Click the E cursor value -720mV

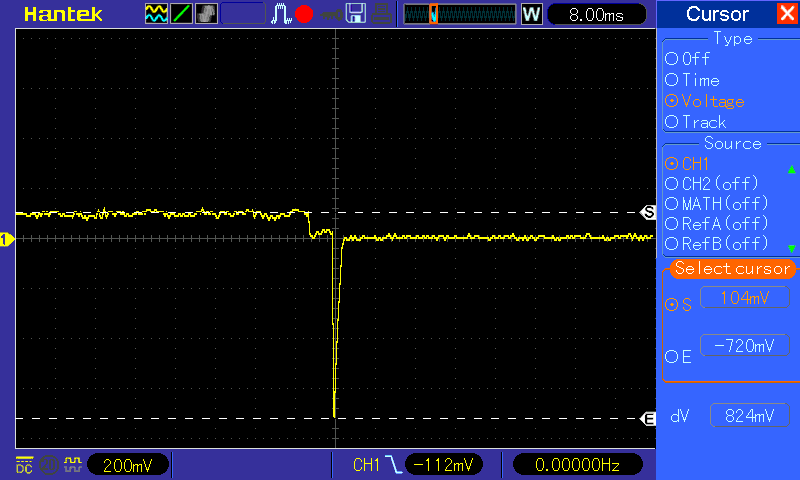tap(745, 346)
